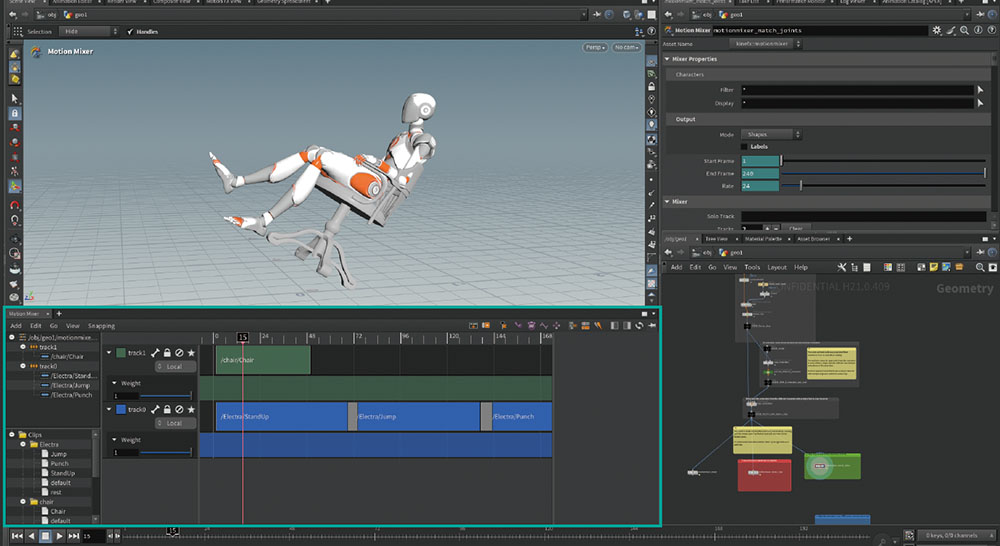
Task: Click the lock icon on track1
Action: pos(167,353)
